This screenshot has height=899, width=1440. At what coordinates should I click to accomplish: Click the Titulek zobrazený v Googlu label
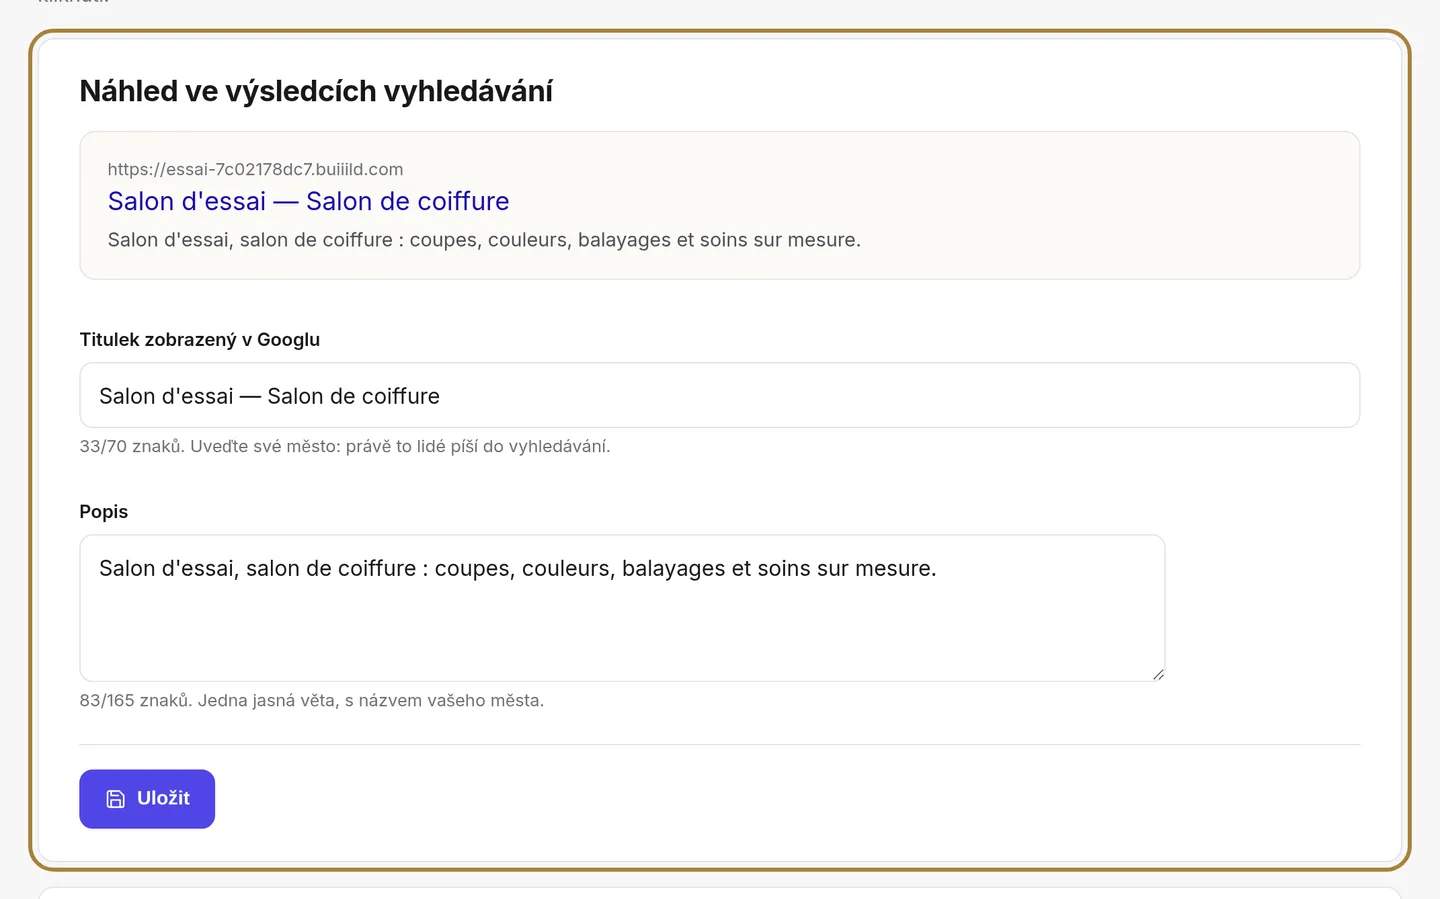pyautogui.click(x=200, y=339)
